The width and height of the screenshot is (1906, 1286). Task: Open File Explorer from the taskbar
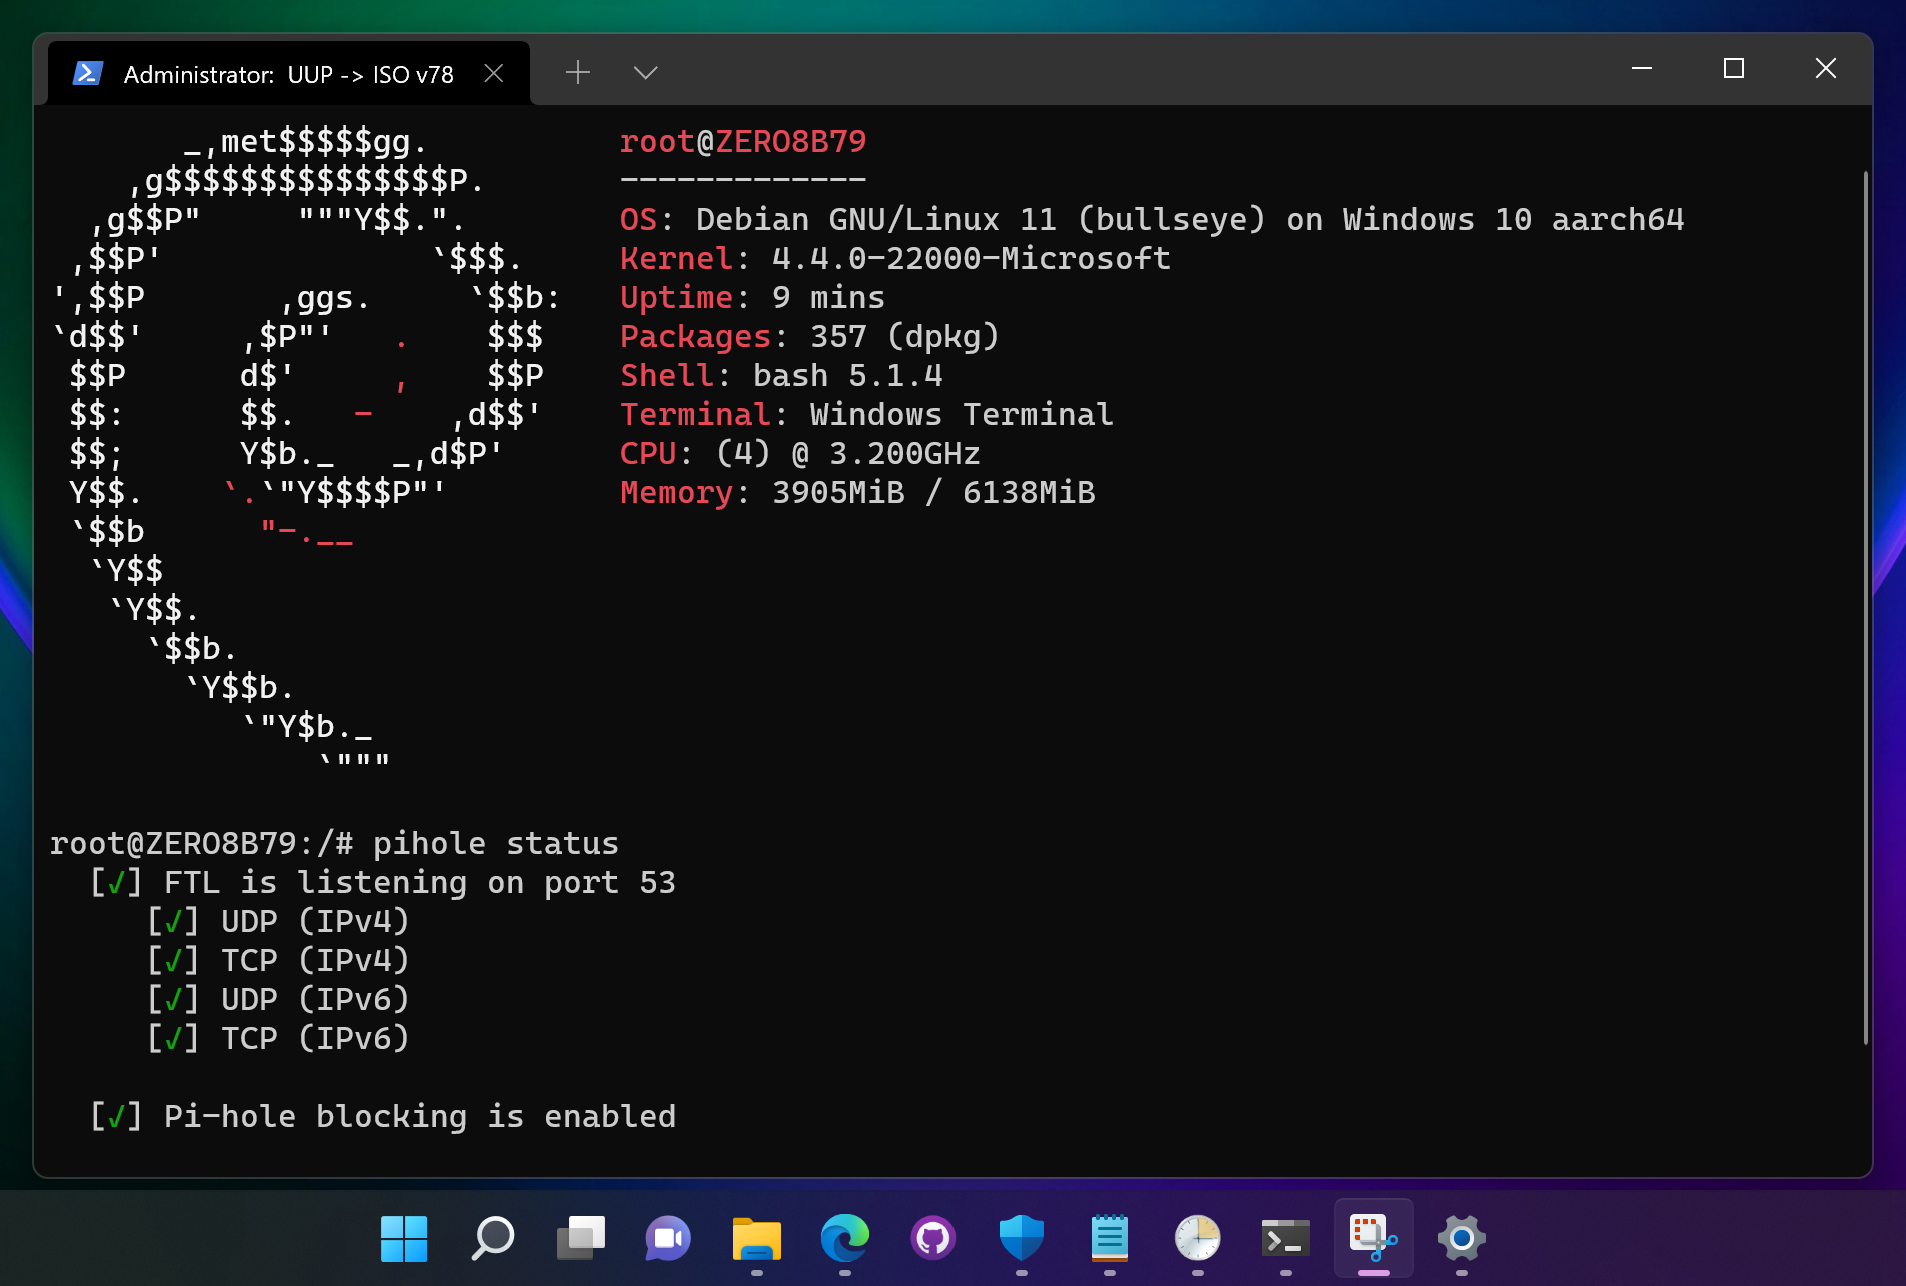tap(757, 1240)
